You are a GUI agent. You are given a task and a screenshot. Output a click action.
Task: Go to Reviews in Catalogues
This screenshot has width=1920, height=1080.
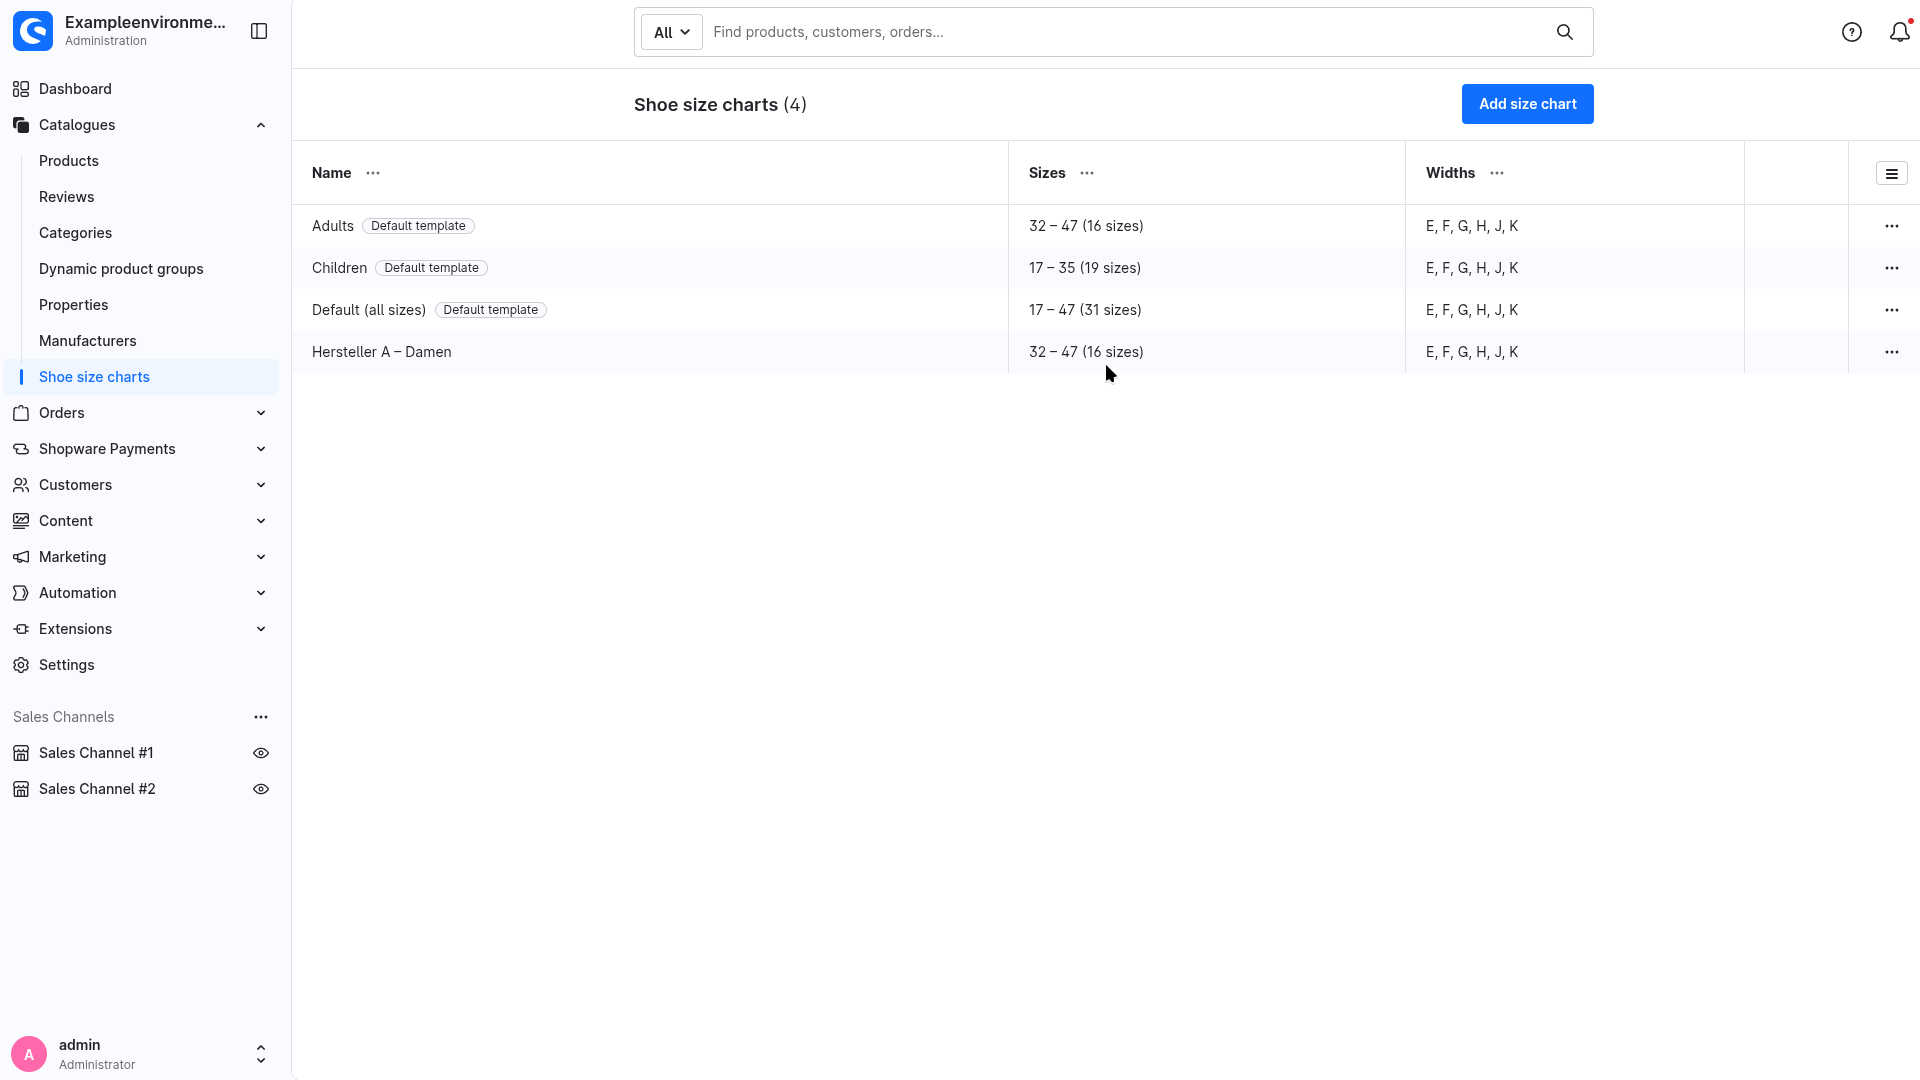pos(67,197)
